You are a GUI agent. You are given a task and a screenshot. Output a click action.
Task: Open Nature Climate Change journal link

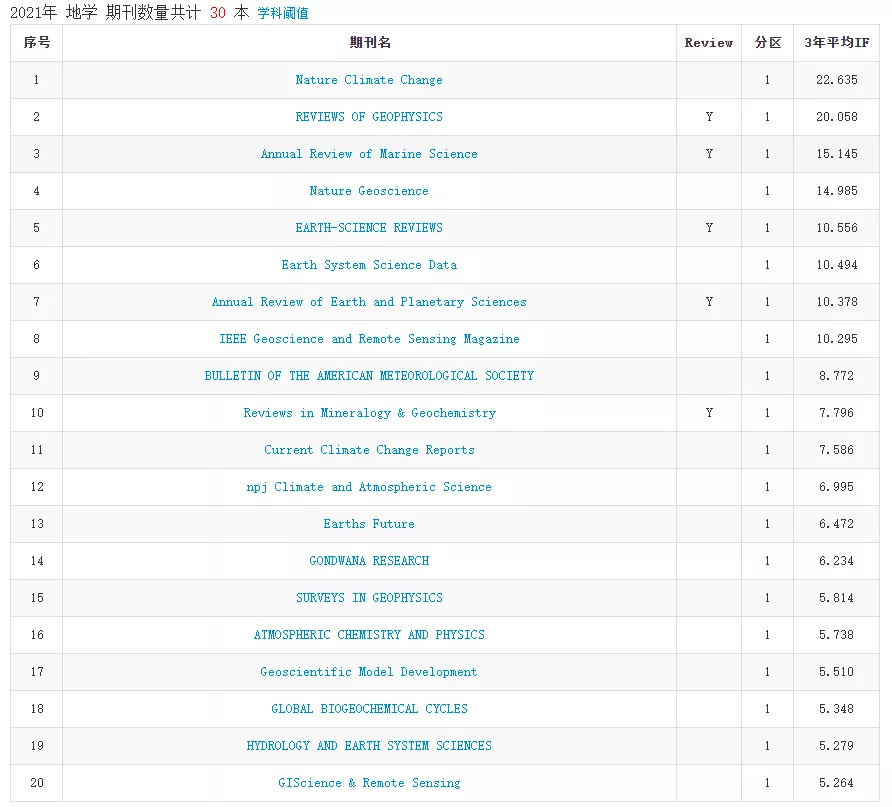[x=369, y=80]
